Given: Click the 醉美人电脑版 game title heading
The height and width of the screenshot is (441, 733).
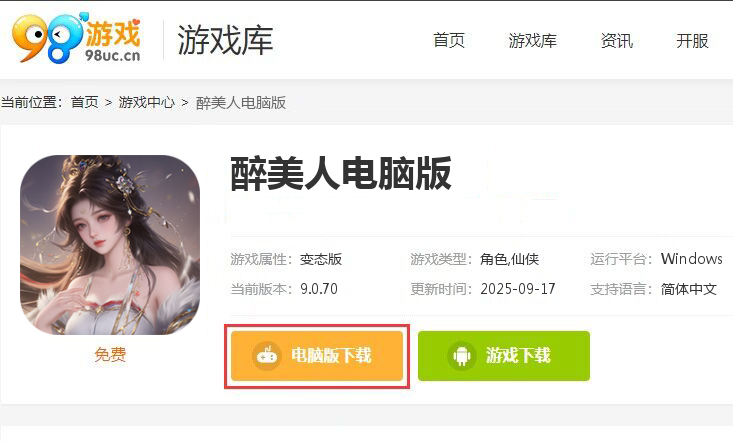Looking at the screenshot, I should 341,174.
